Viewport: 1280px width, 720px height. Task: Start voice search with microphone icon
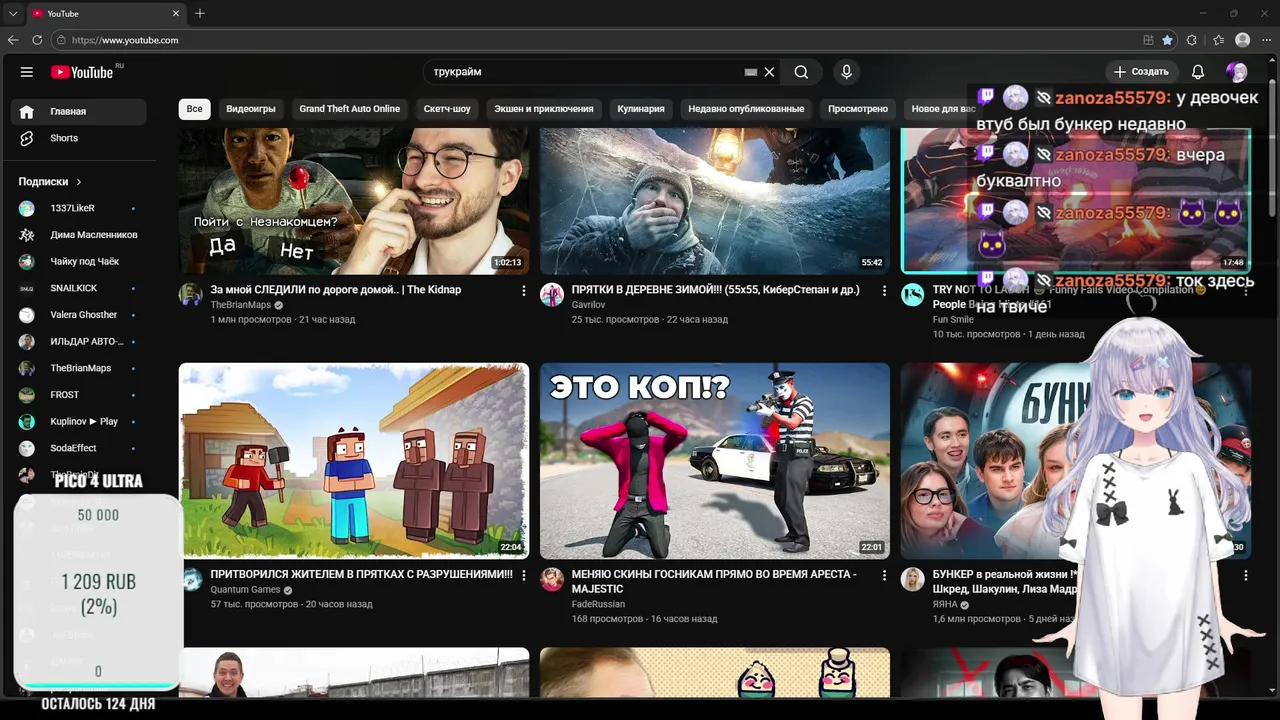(x=846, y=72)
